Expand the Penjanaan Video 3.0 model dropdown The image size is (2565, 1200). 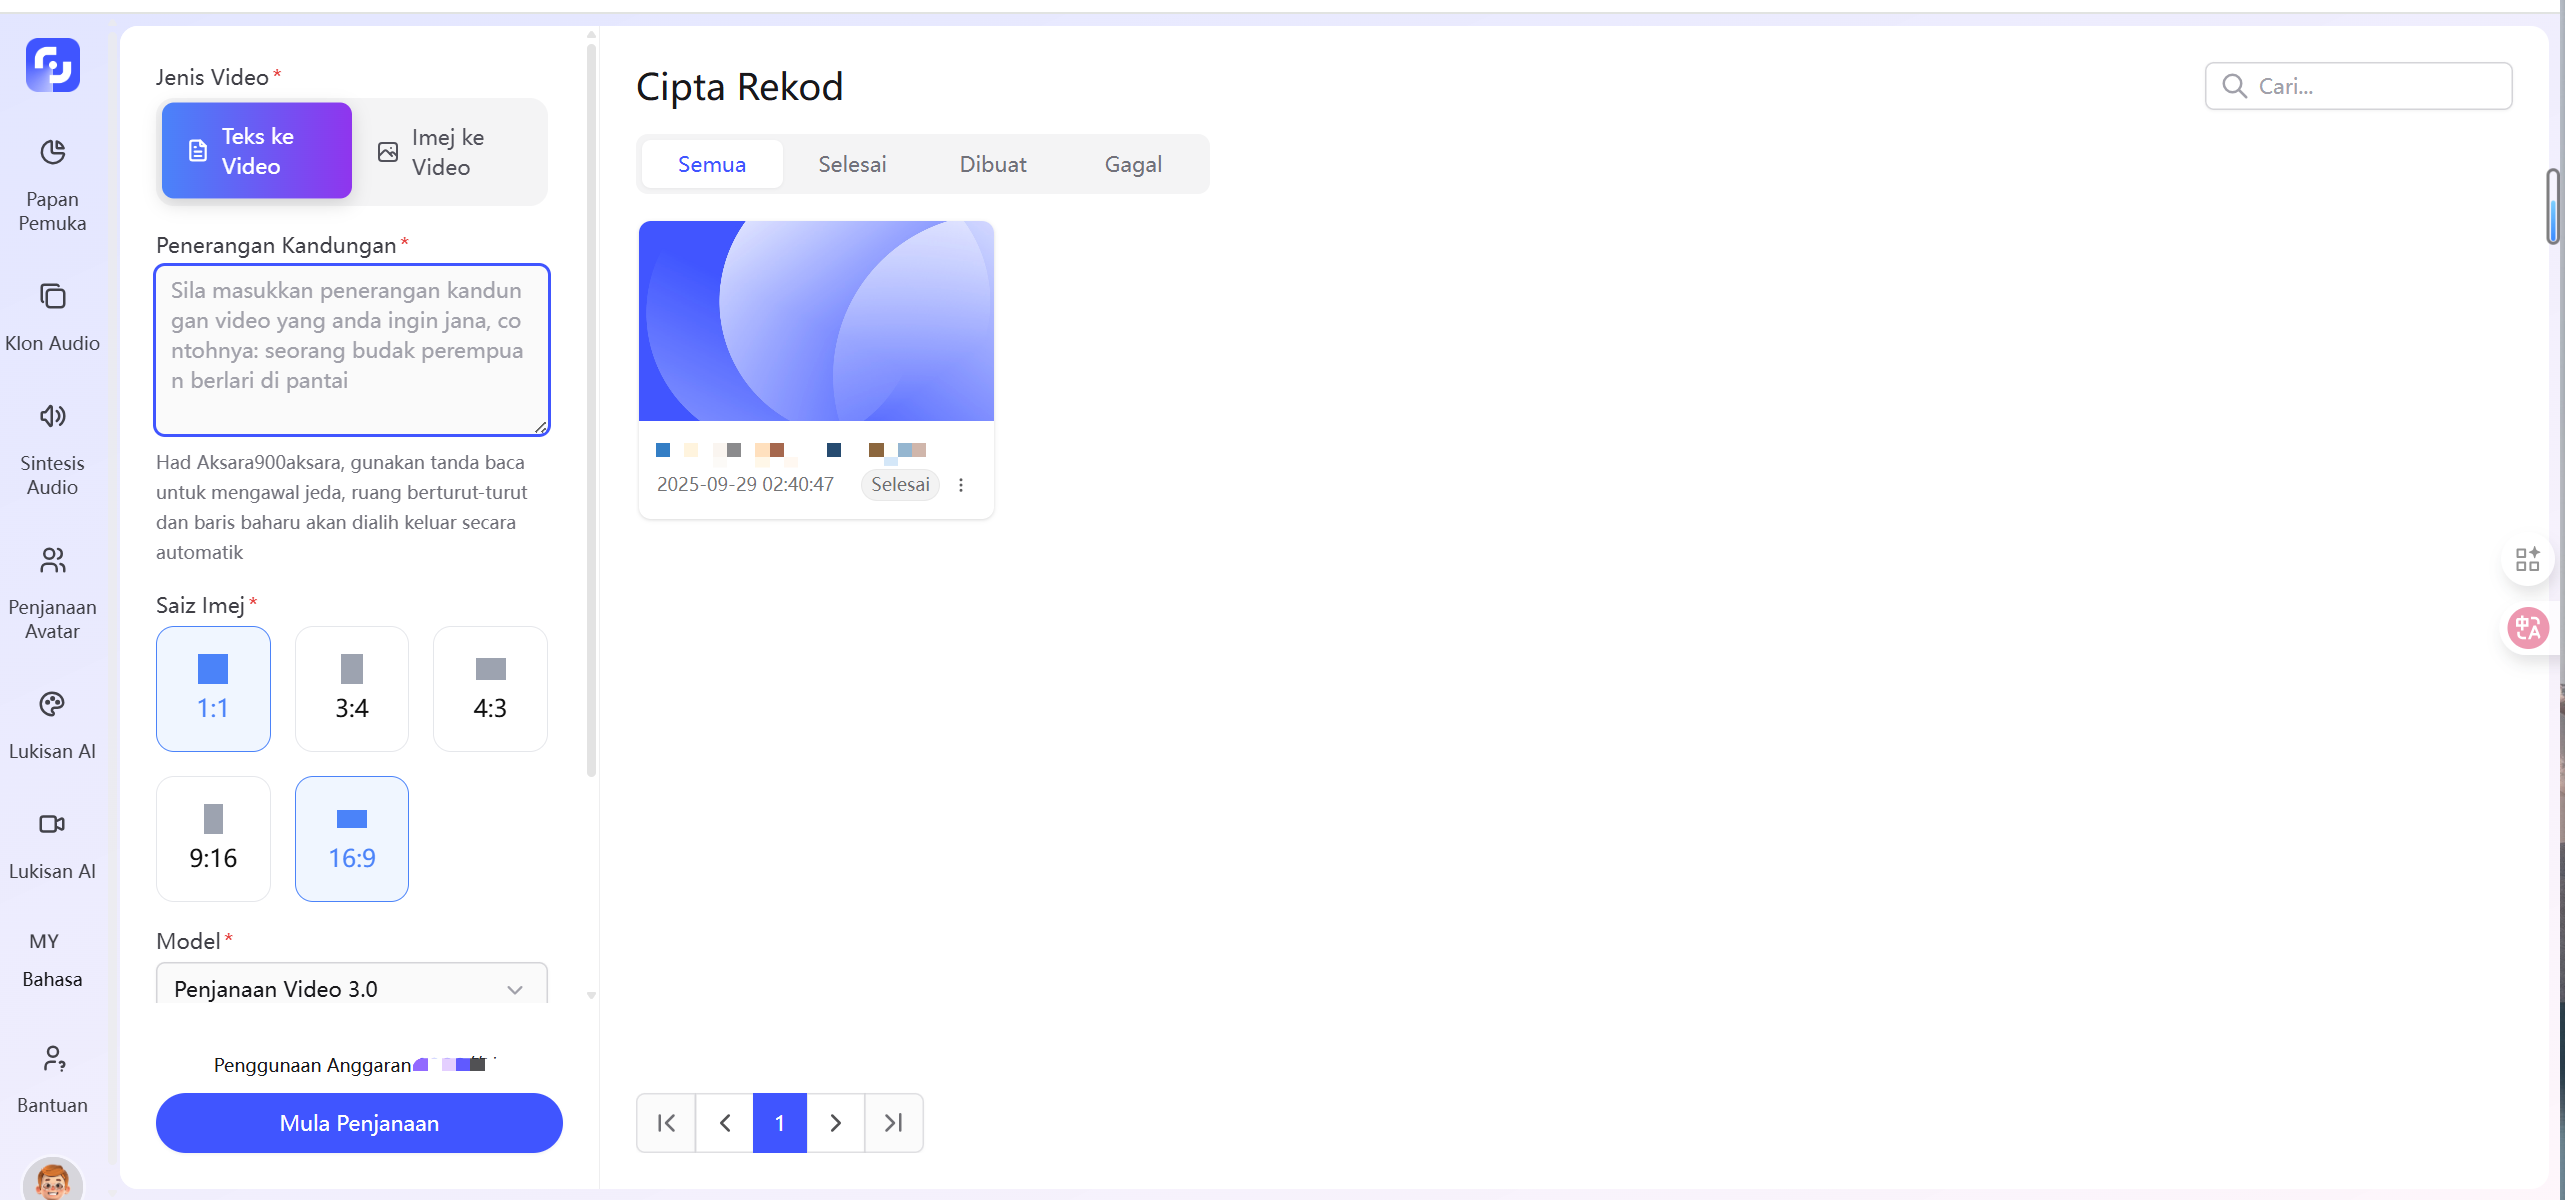[351, 988]
